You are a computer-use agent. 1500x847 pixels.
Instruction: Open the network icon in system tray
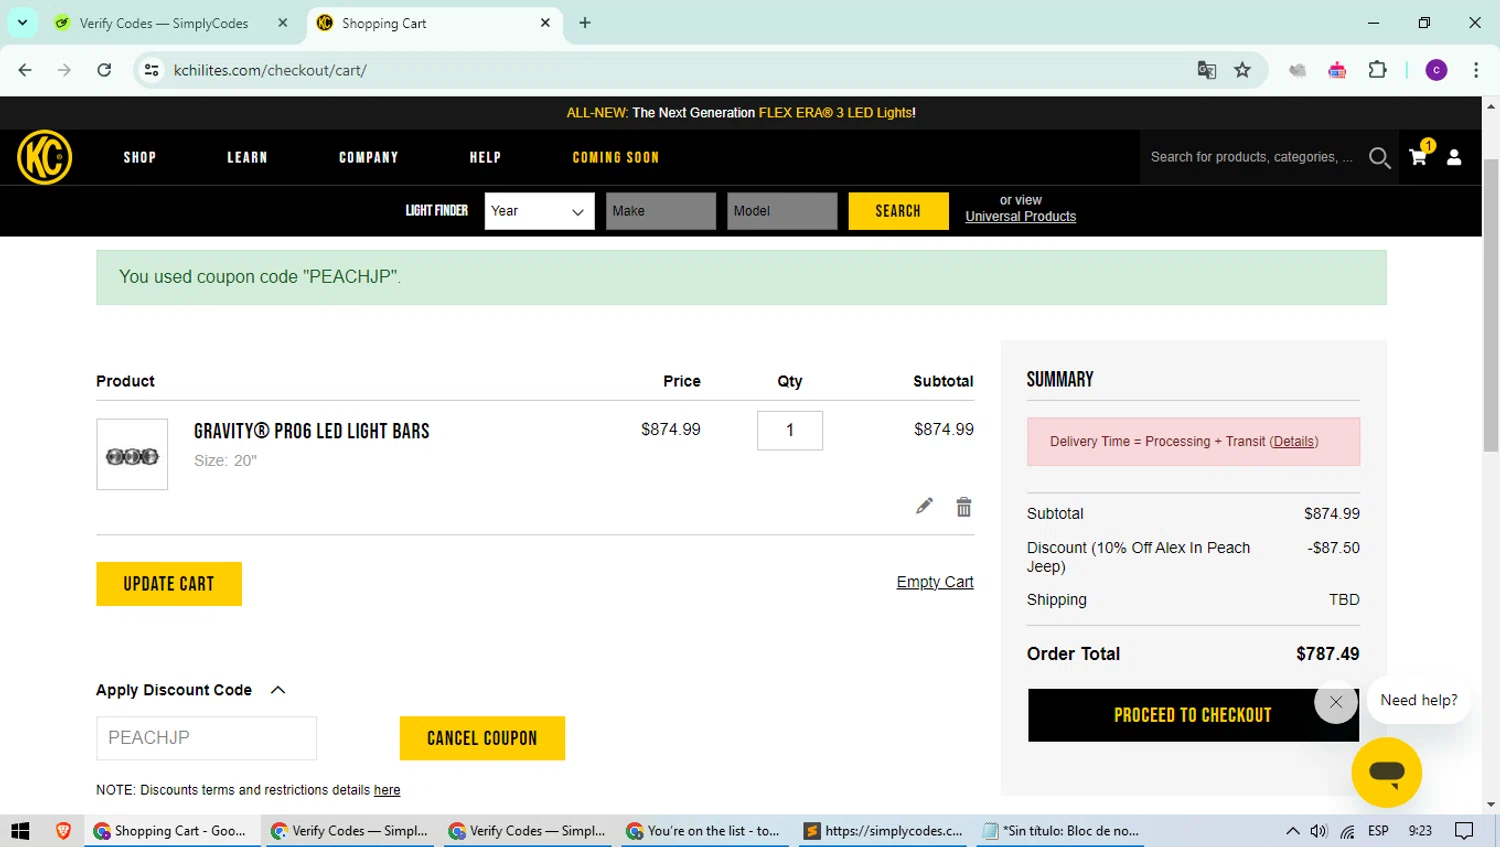1348,831
